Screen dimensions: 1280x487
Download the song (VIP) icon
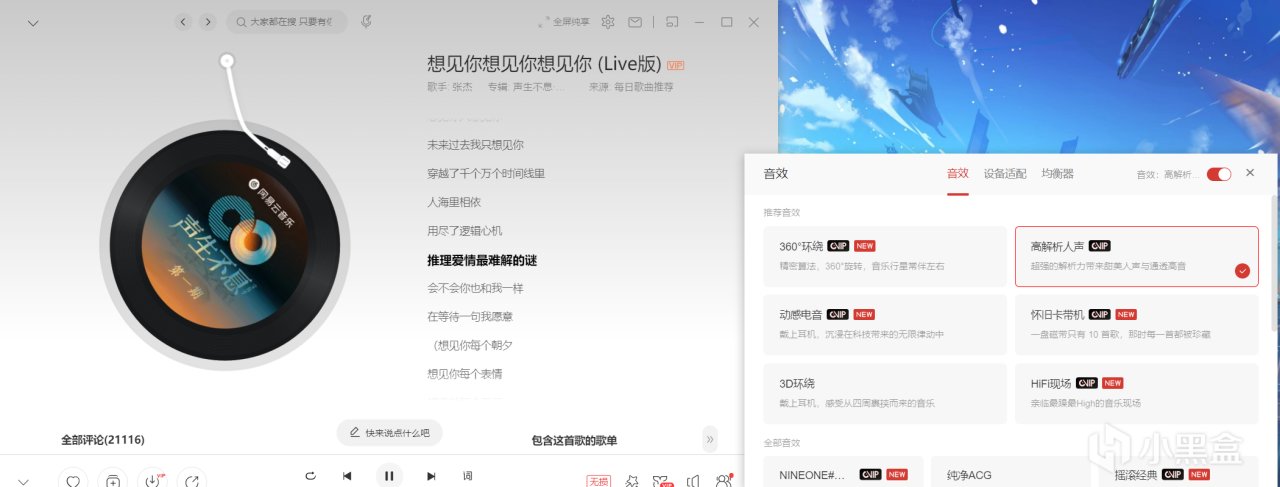pos(152,481)
